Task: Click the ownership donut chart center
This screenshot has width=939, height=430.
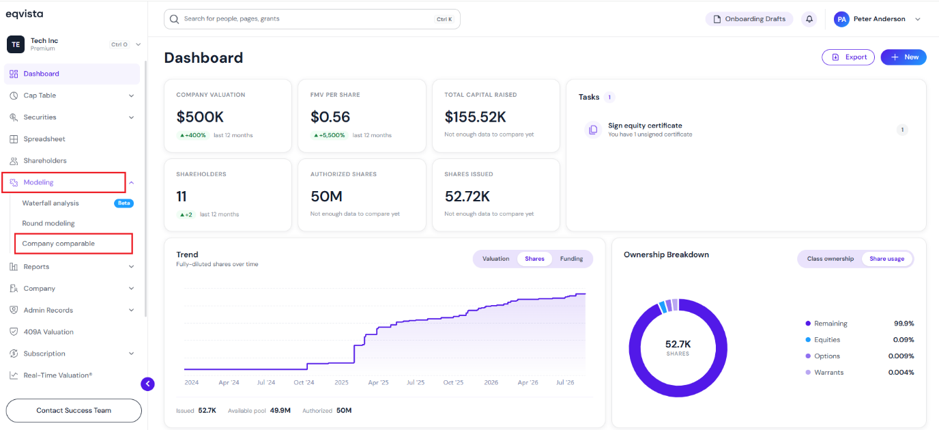Action: (x=678, y=347)
